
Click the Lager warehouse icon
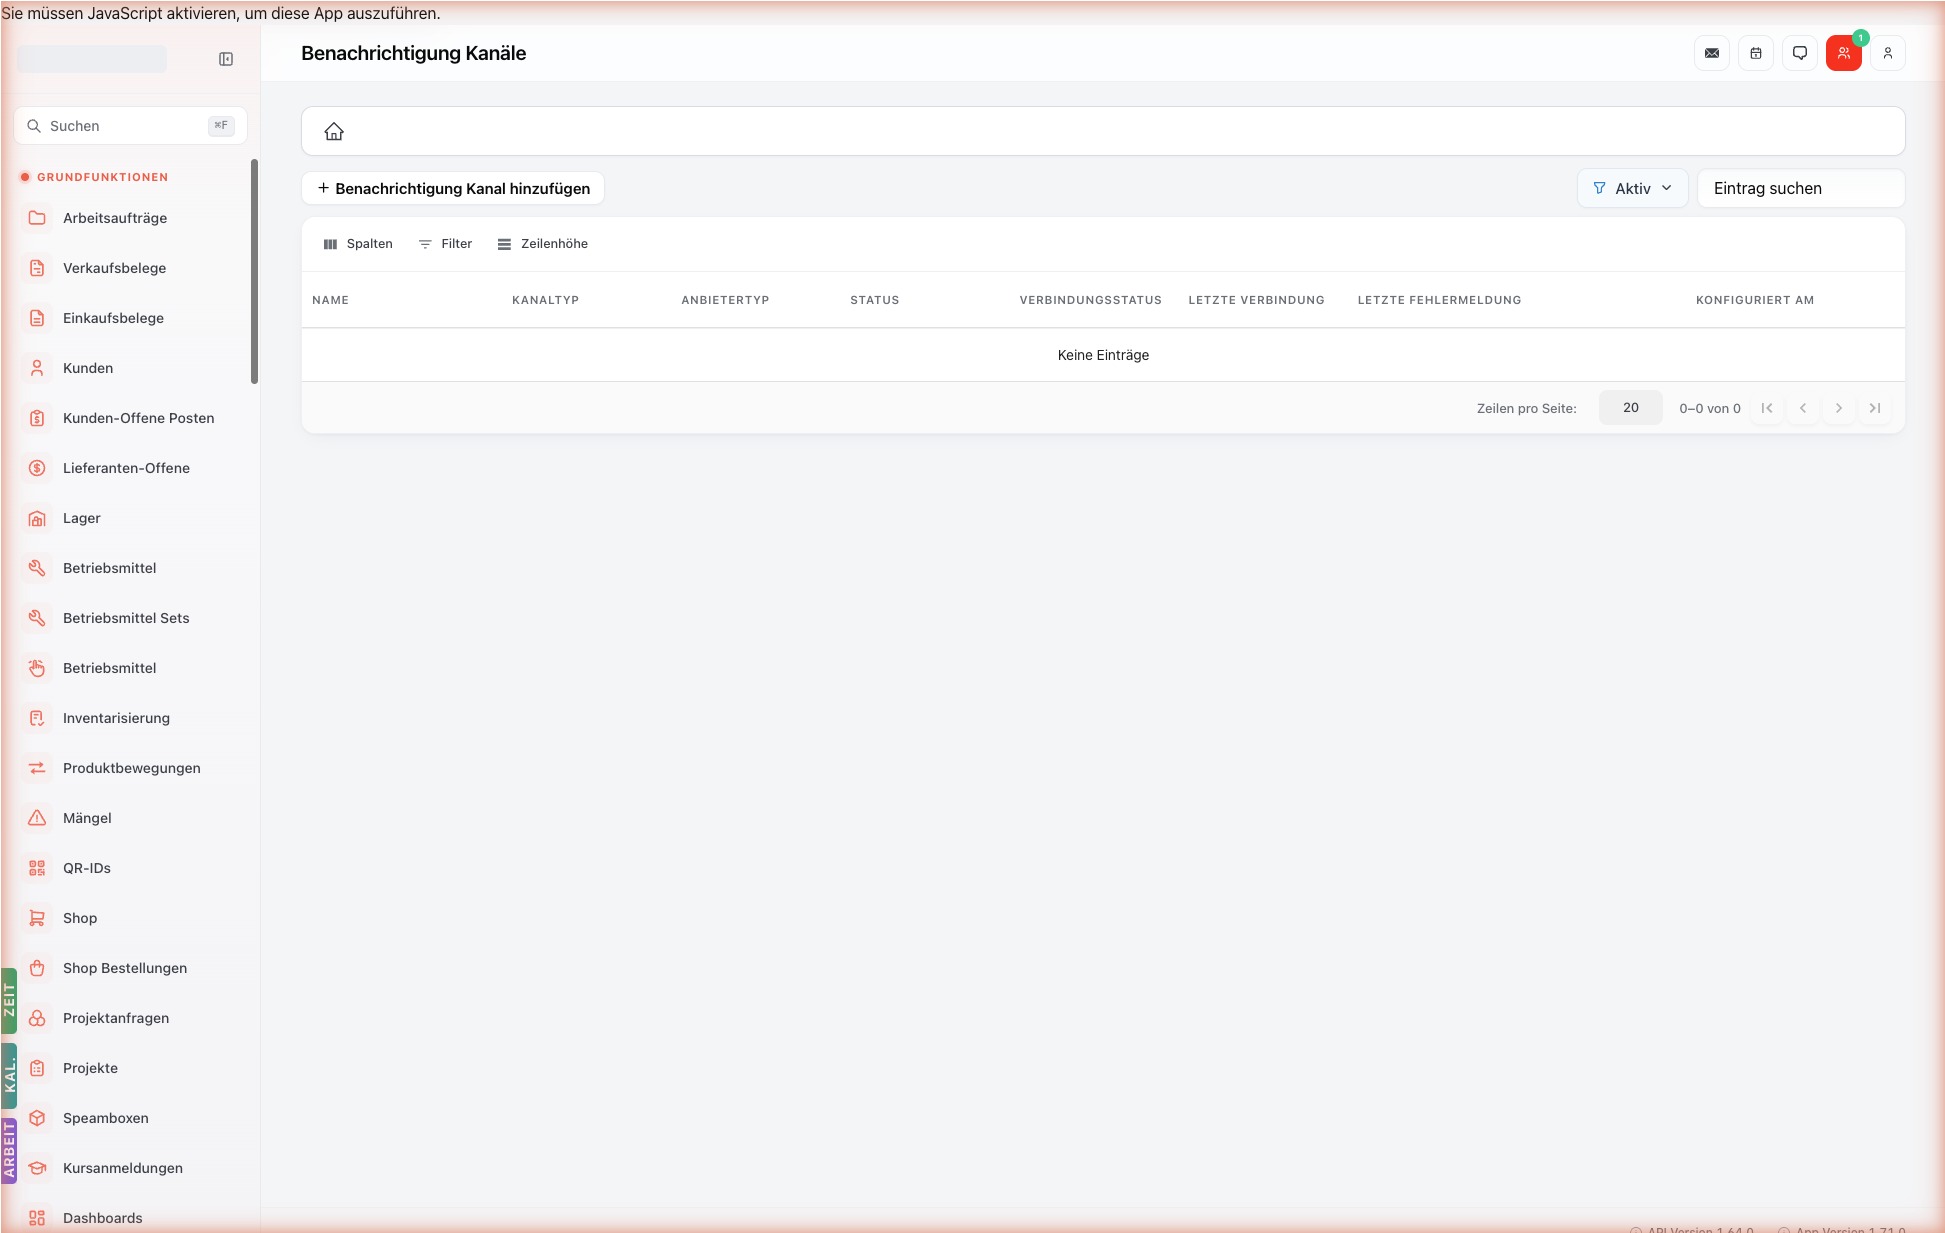tap(37, 518)
